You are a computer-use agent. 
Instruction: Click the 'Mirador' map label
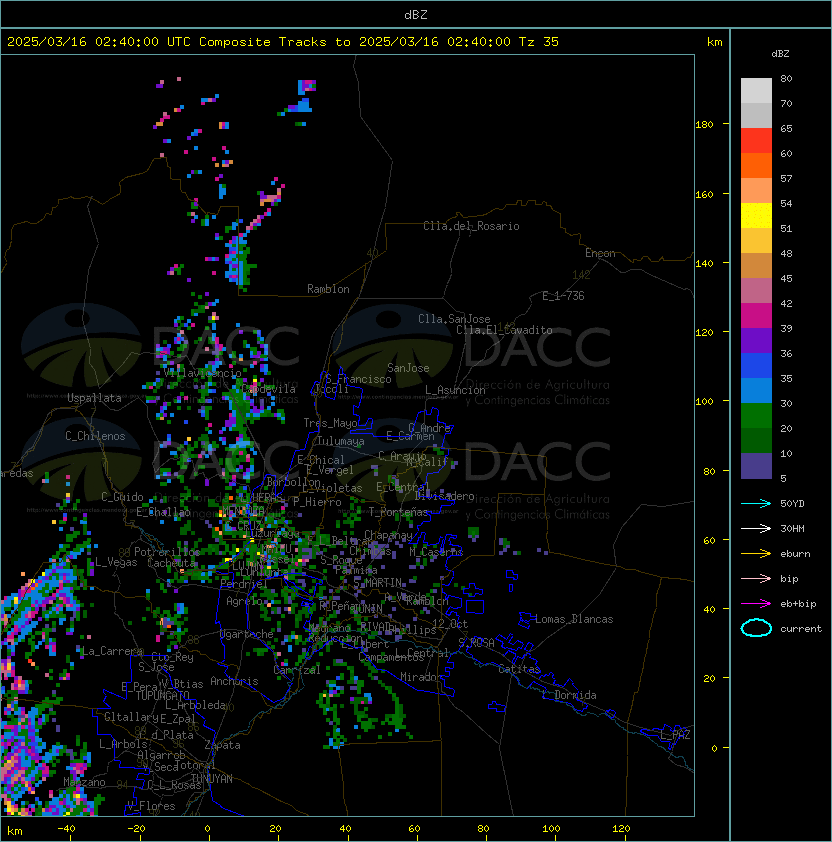click(422, 677)
